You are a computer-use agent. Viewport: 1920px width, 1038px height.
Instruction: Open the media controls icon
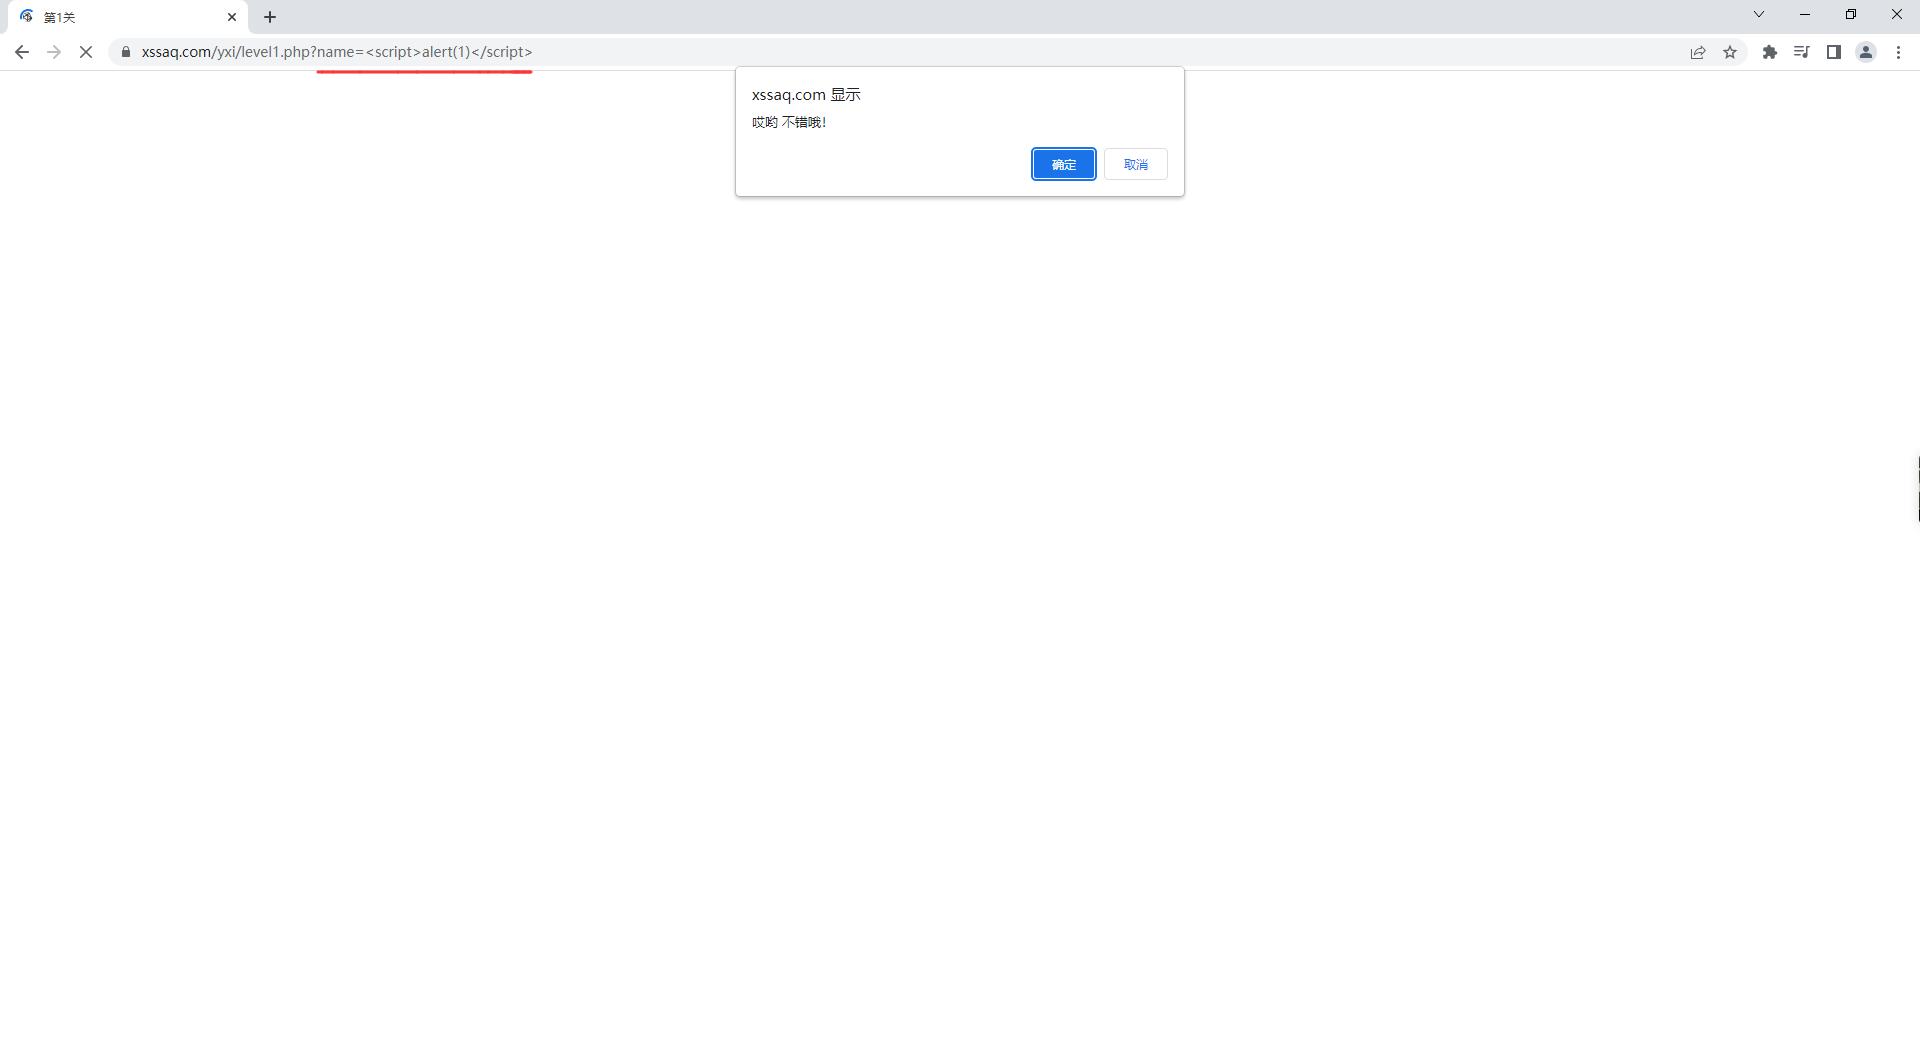pos(1802,52)
